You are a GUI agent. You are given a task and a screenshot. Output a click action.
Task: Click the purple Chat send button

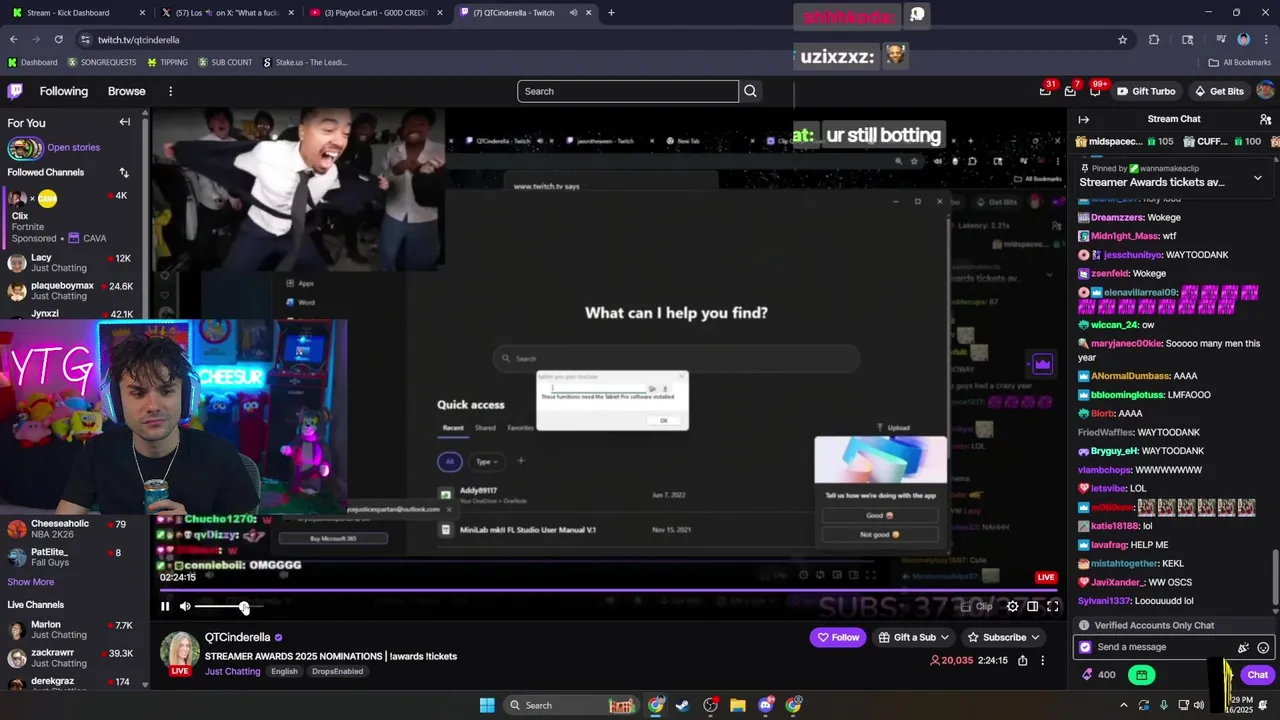(1257, 675)
